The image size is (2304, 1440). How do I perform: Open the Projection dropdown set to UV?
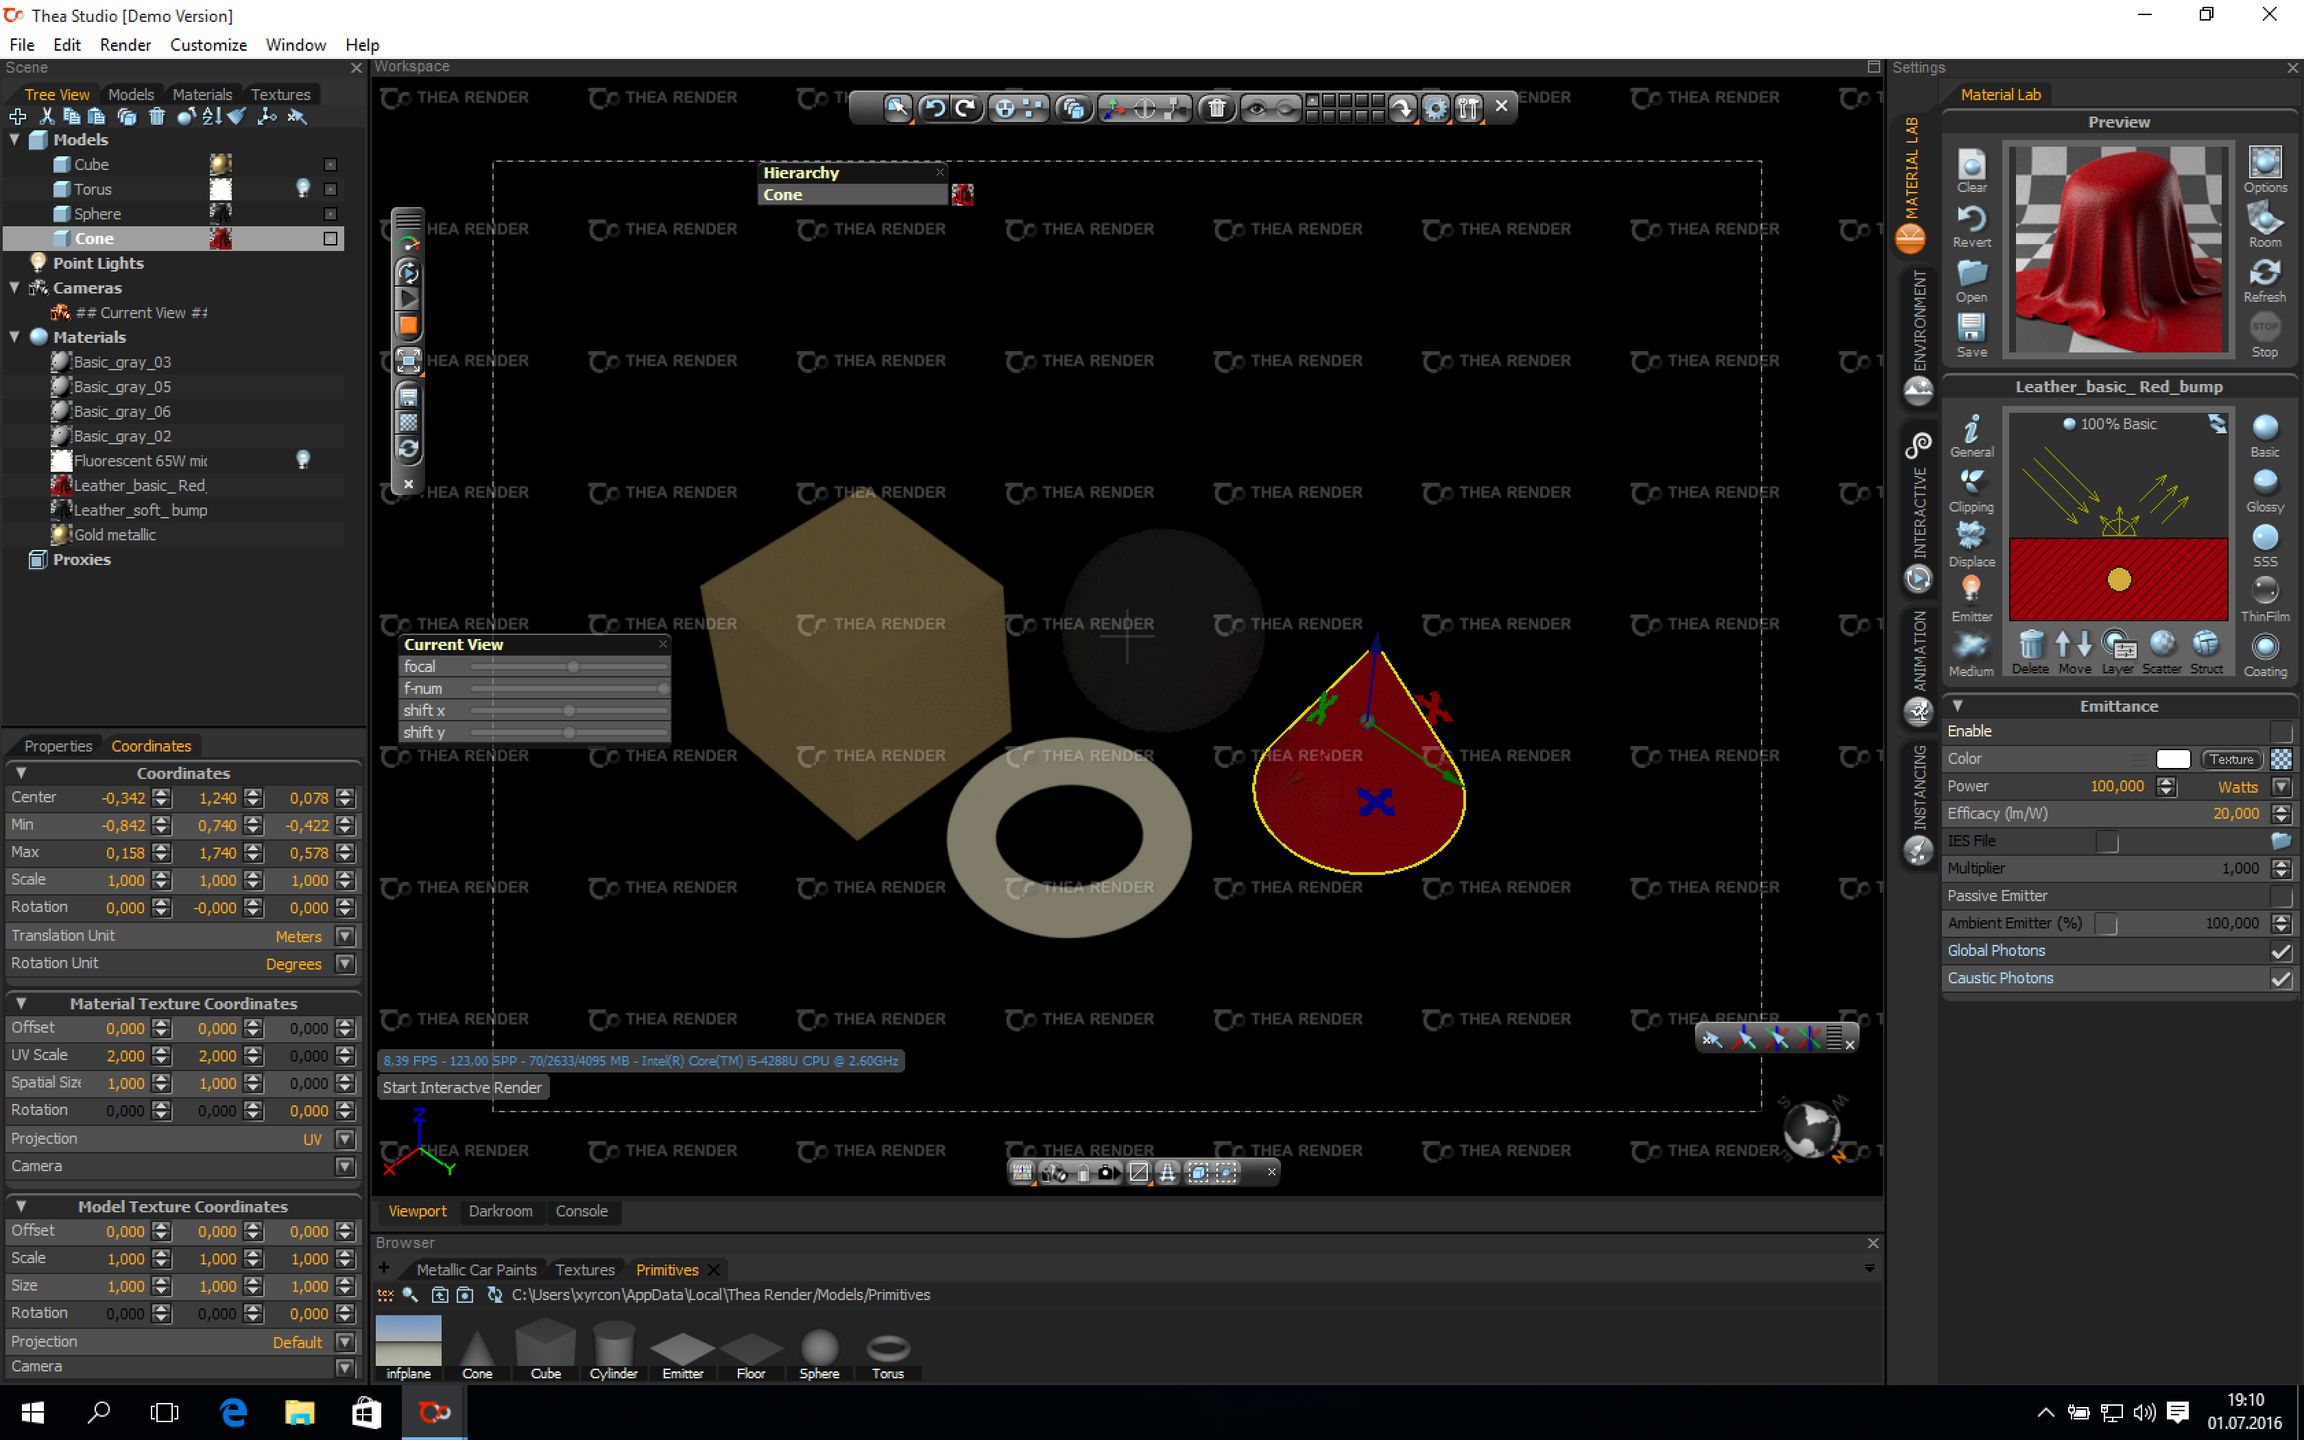pos(343,1139)
